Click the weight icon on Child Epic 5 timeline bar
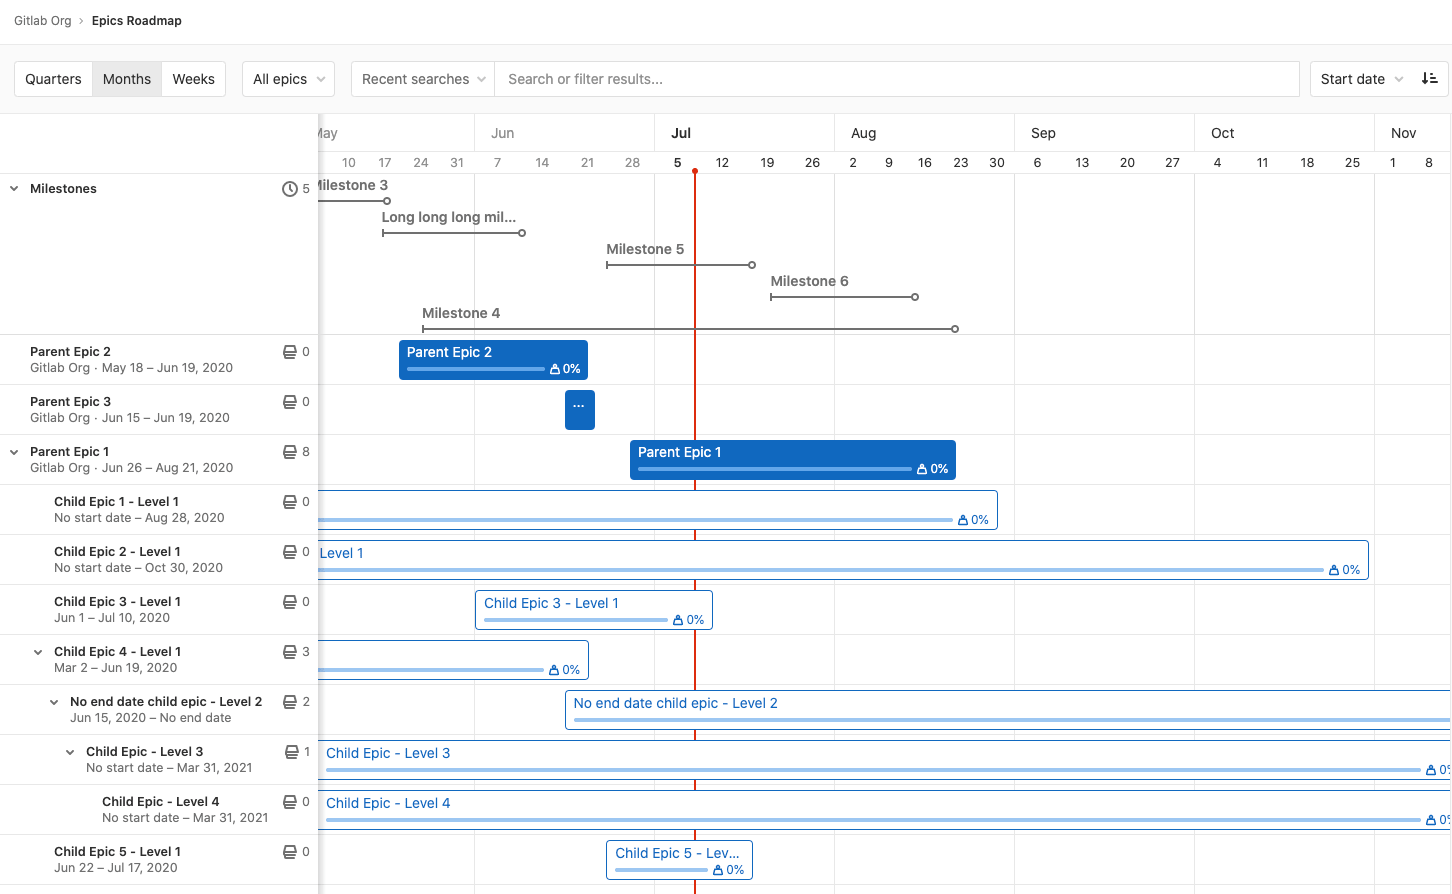The height and width of the screenshot is (894, 1452). tap(720, 869)
